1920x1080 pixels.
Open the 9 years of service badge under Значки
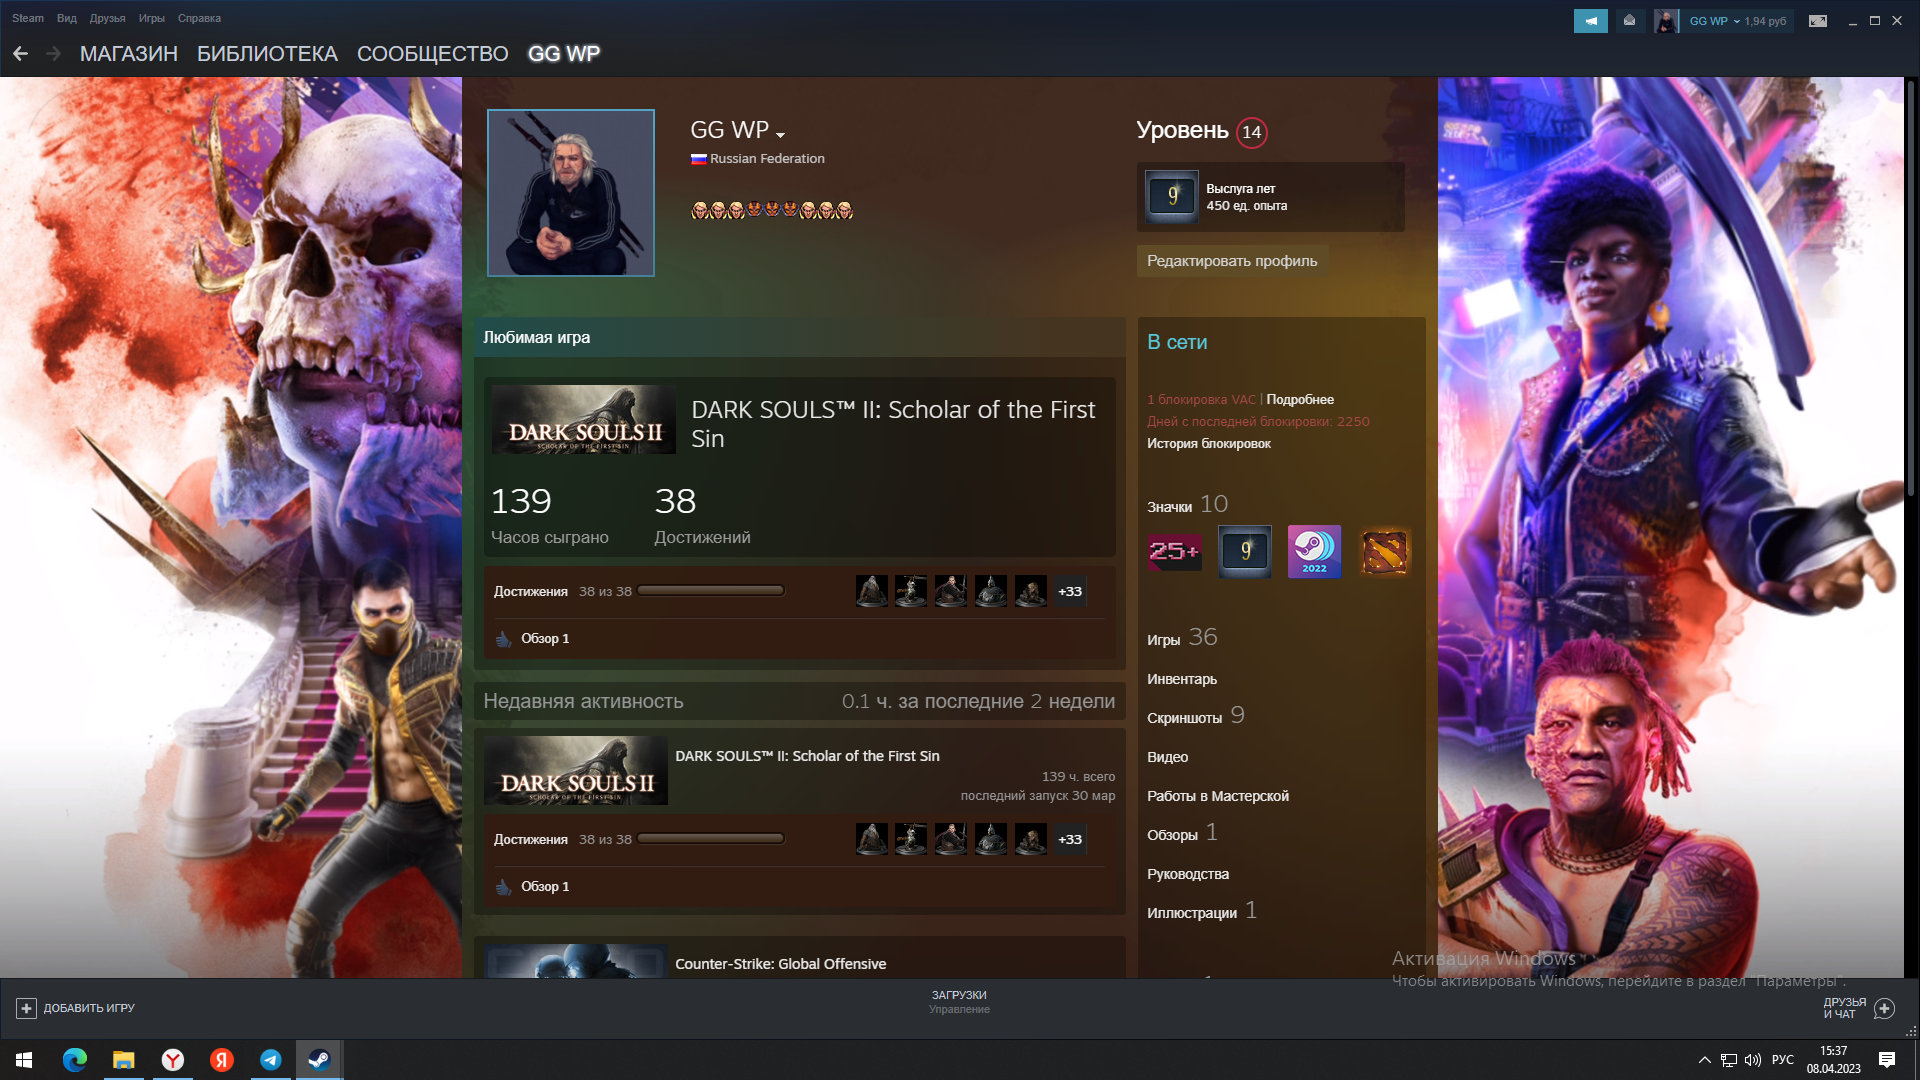pyautogui.click(x=1245, y=551)
